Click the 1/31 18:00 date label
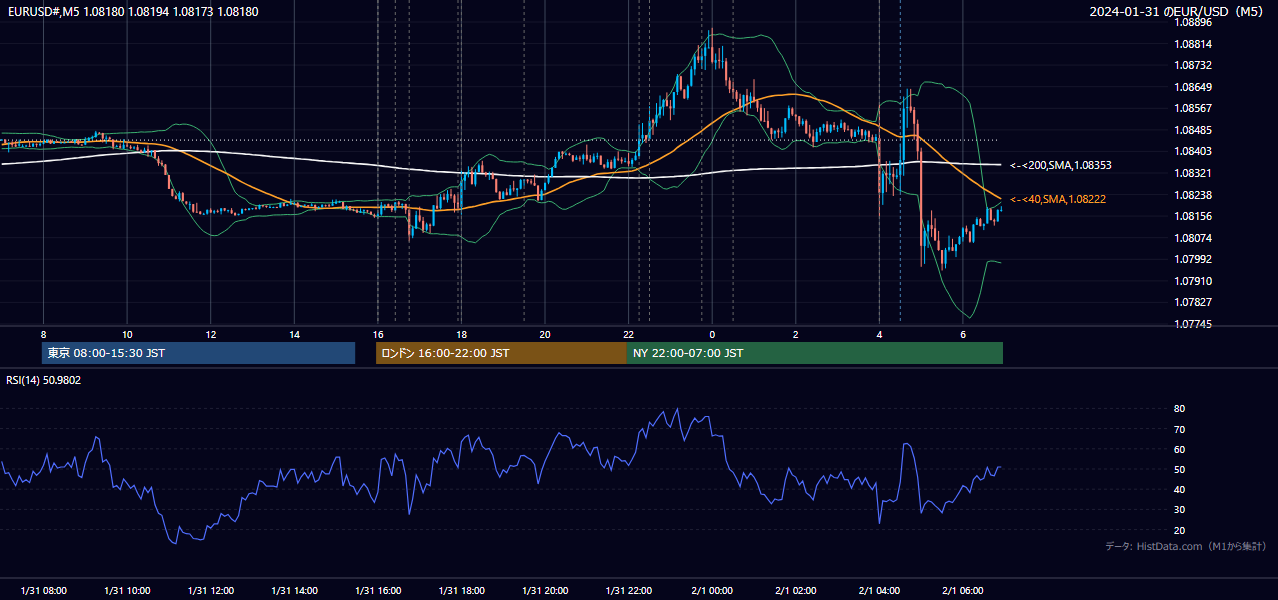Viewport: 1278px width, 600px height. 461,591
